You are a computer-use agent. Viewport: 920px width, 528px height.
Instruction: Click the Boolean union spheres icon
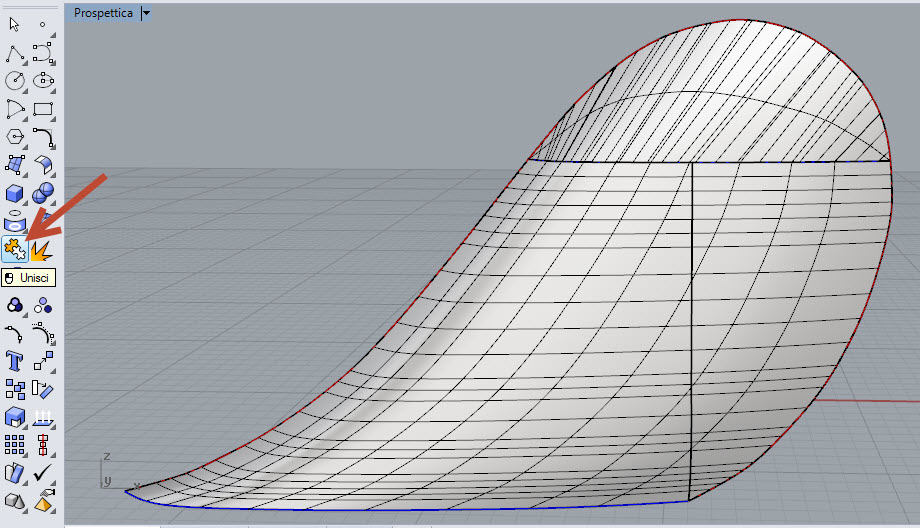coord(15,305)
